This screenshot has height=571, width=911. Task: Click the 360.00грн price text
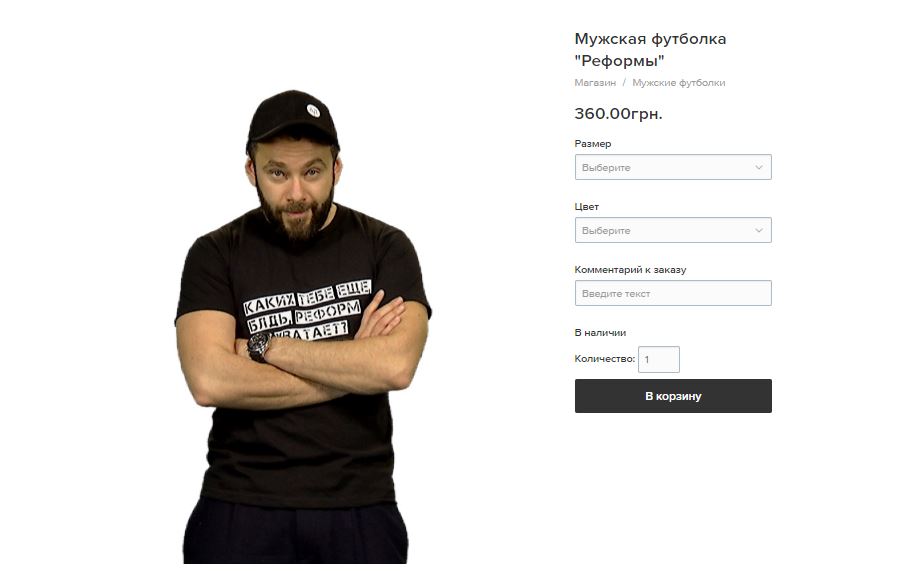pos(618,113)
